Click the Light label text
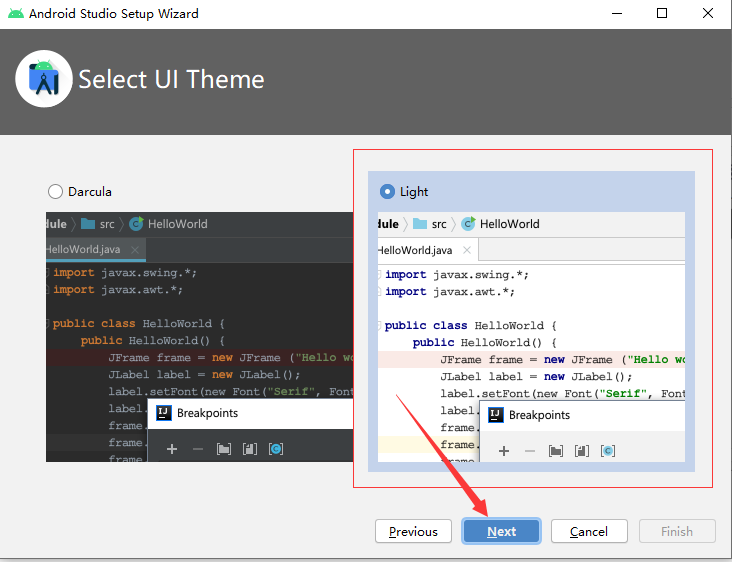 [414, 192]
